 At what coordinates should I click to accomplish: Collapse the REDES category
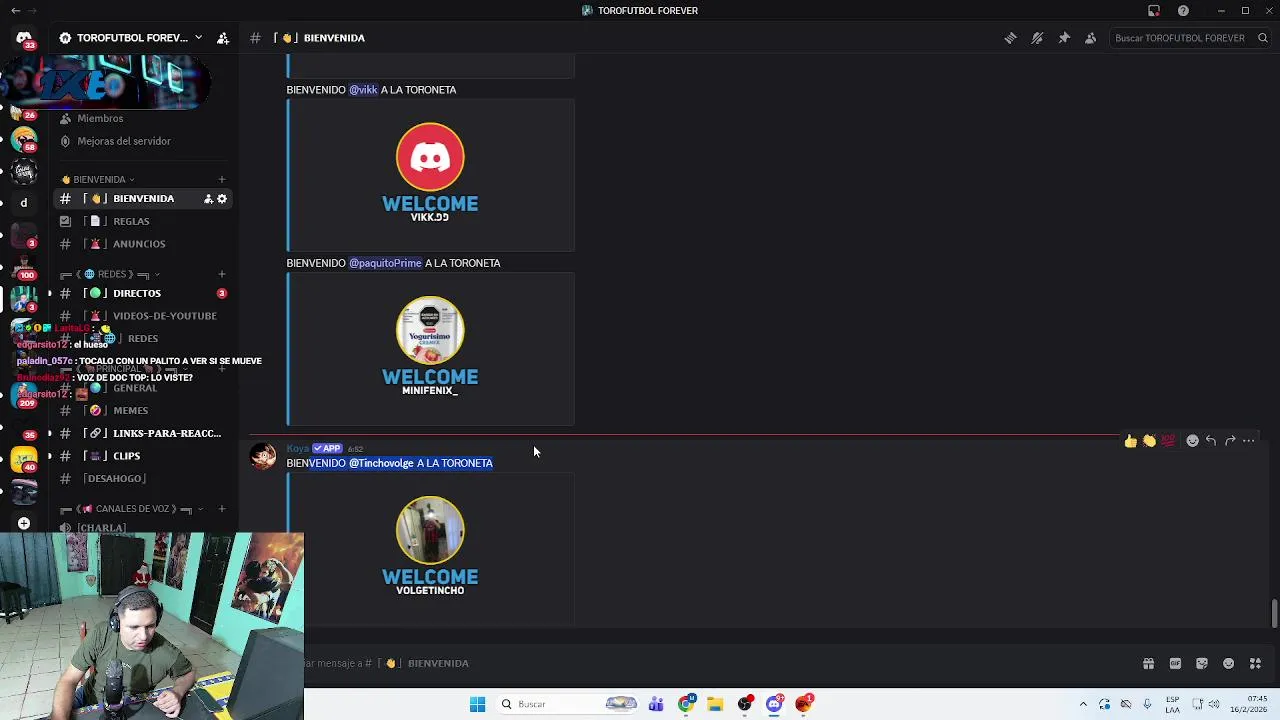(x=110, y=274)
